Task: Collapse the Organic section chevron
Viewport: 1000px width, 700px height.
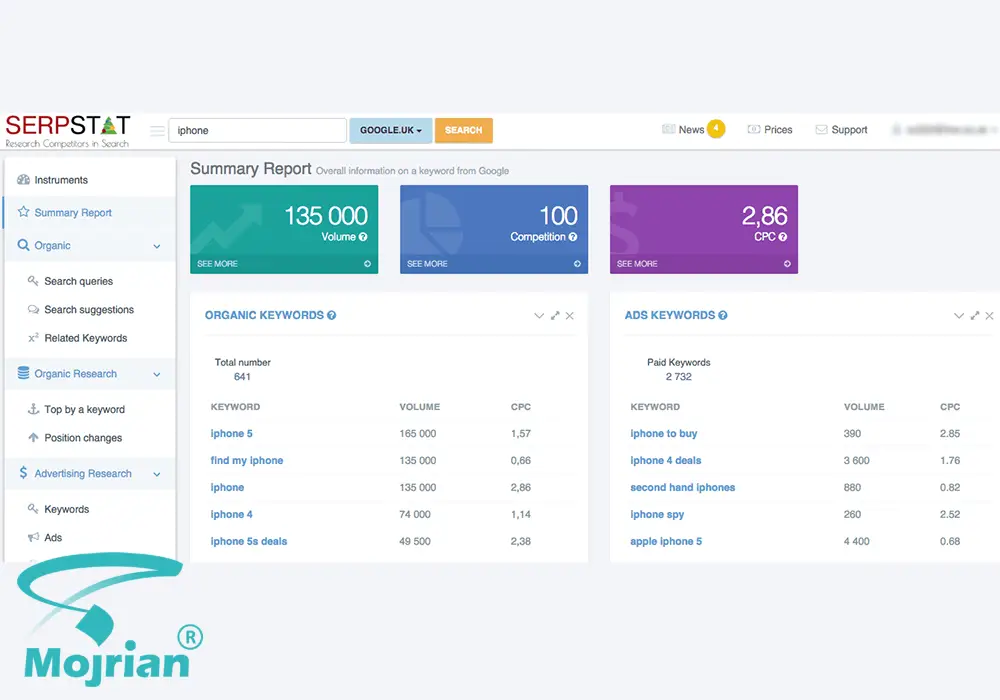Action: pos(157,246)
